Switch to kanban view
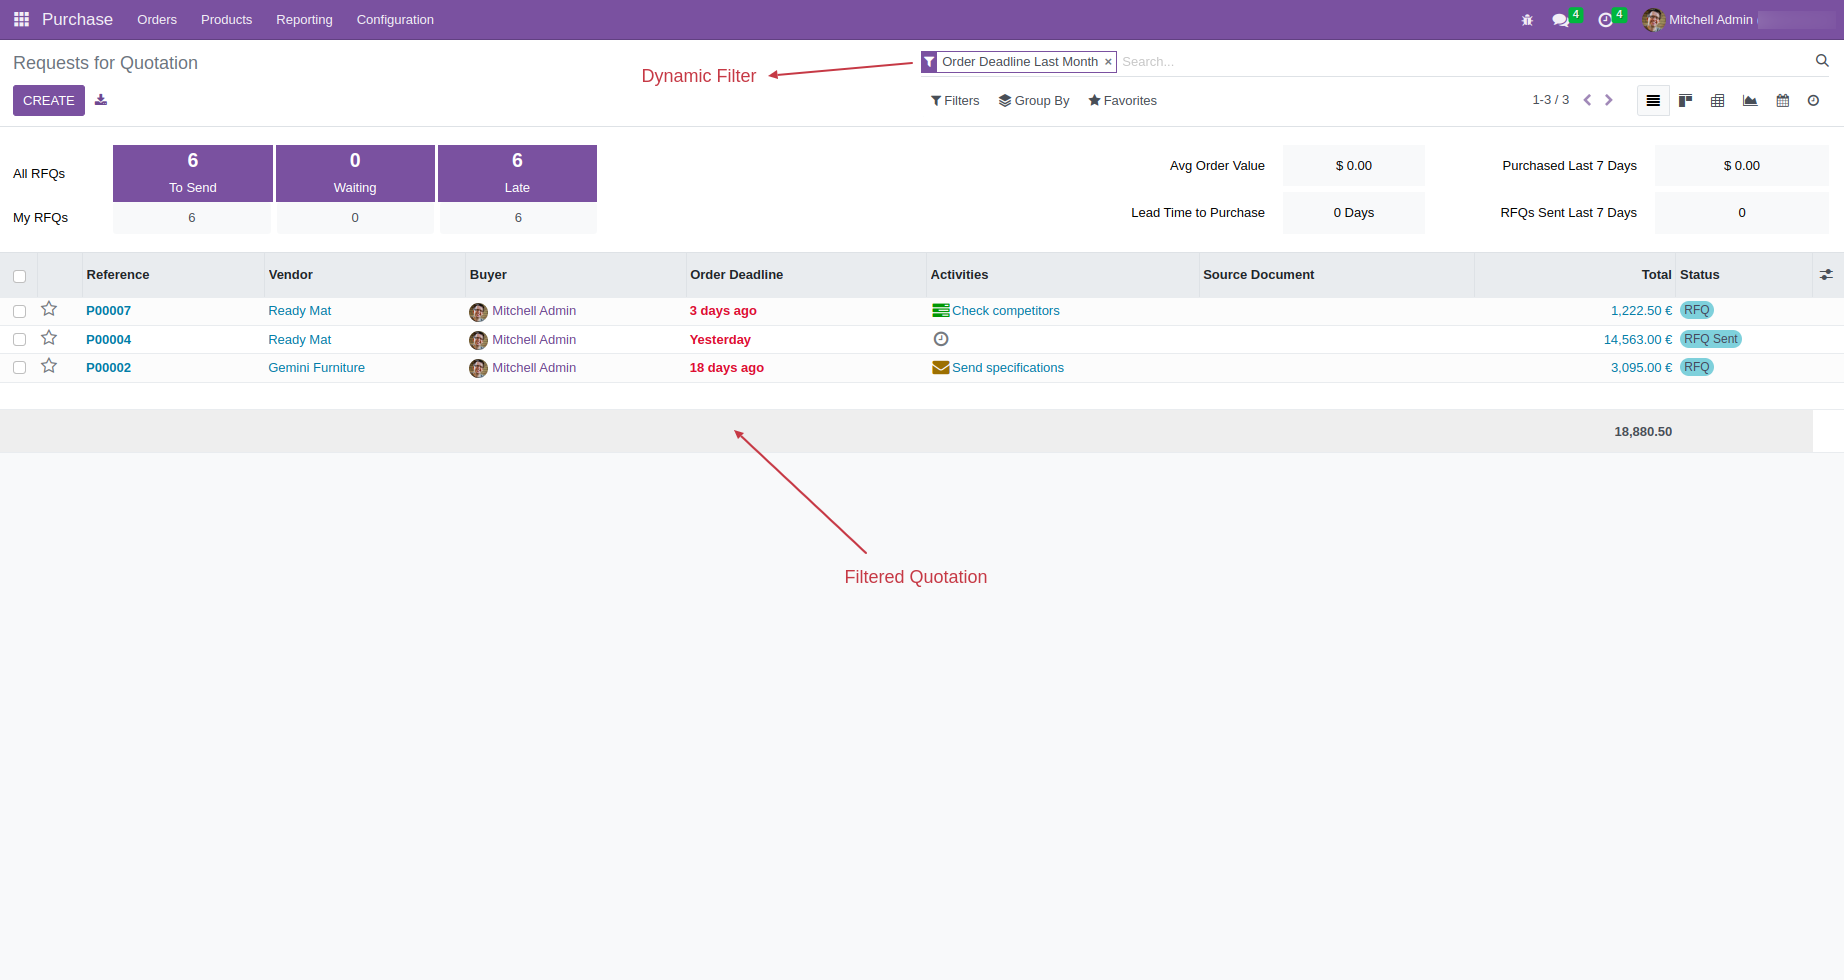 [1685, 101]
